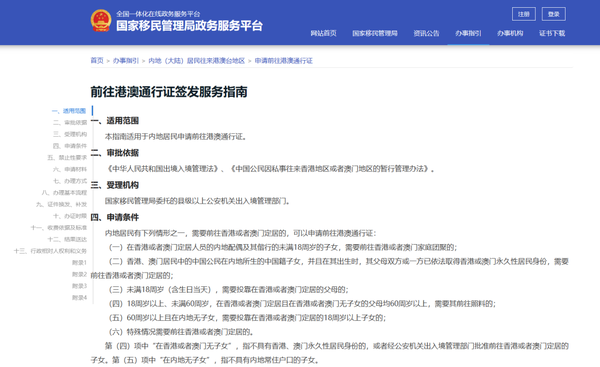Click condition (三) 未满18周岁（含生日当天）

click(229, 289)
